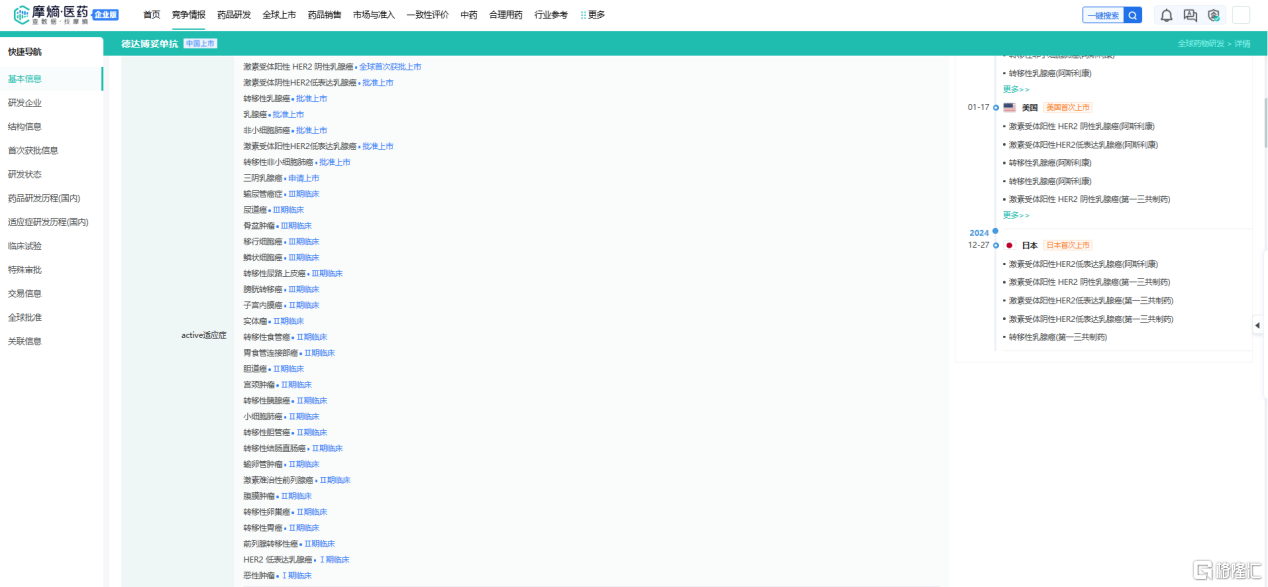Open the 更多 grid menu
Screen dimensions: 1268x587
point(592,15)
